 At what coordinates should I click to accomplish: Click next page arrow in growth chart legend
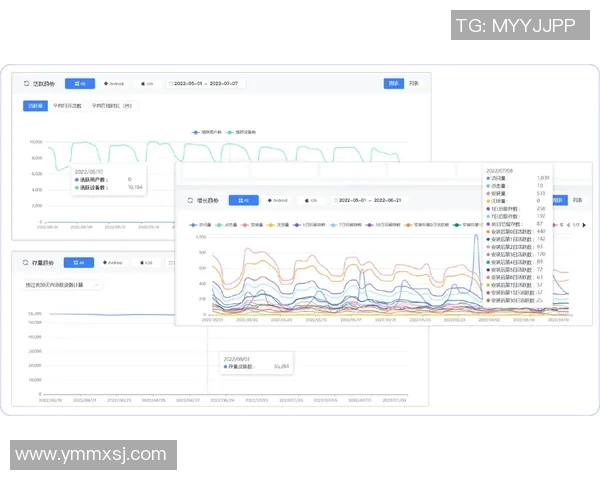[583, 225]
